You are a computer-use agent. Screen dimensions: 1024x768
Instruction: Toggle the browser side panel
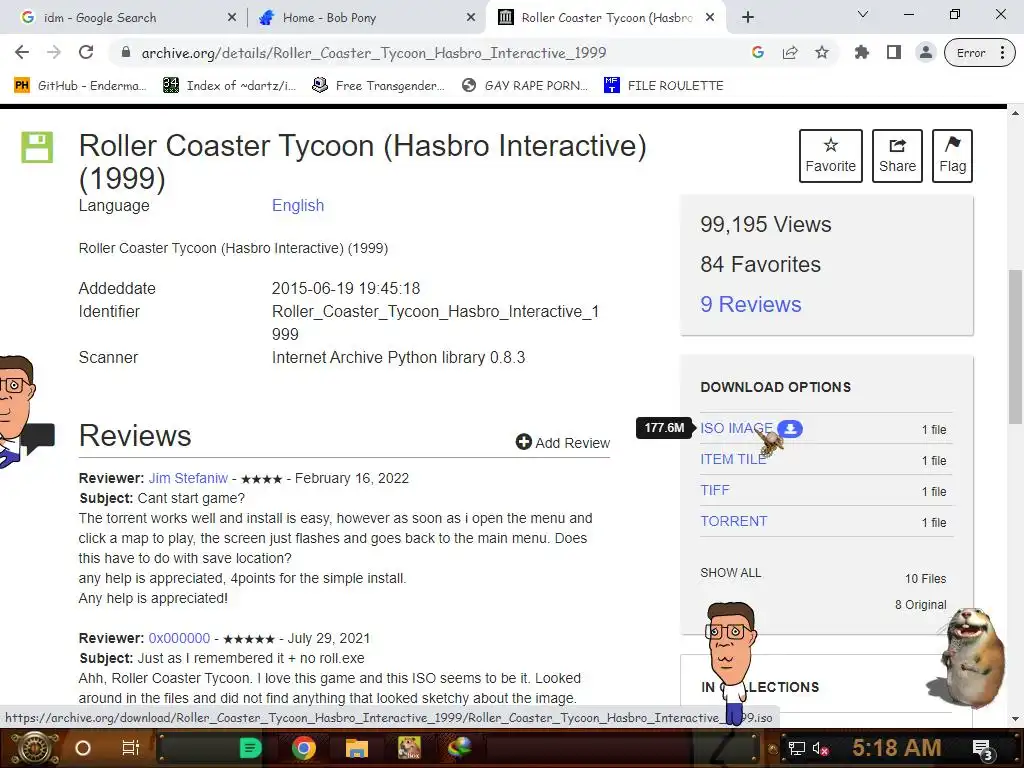(x=894, y=52)
